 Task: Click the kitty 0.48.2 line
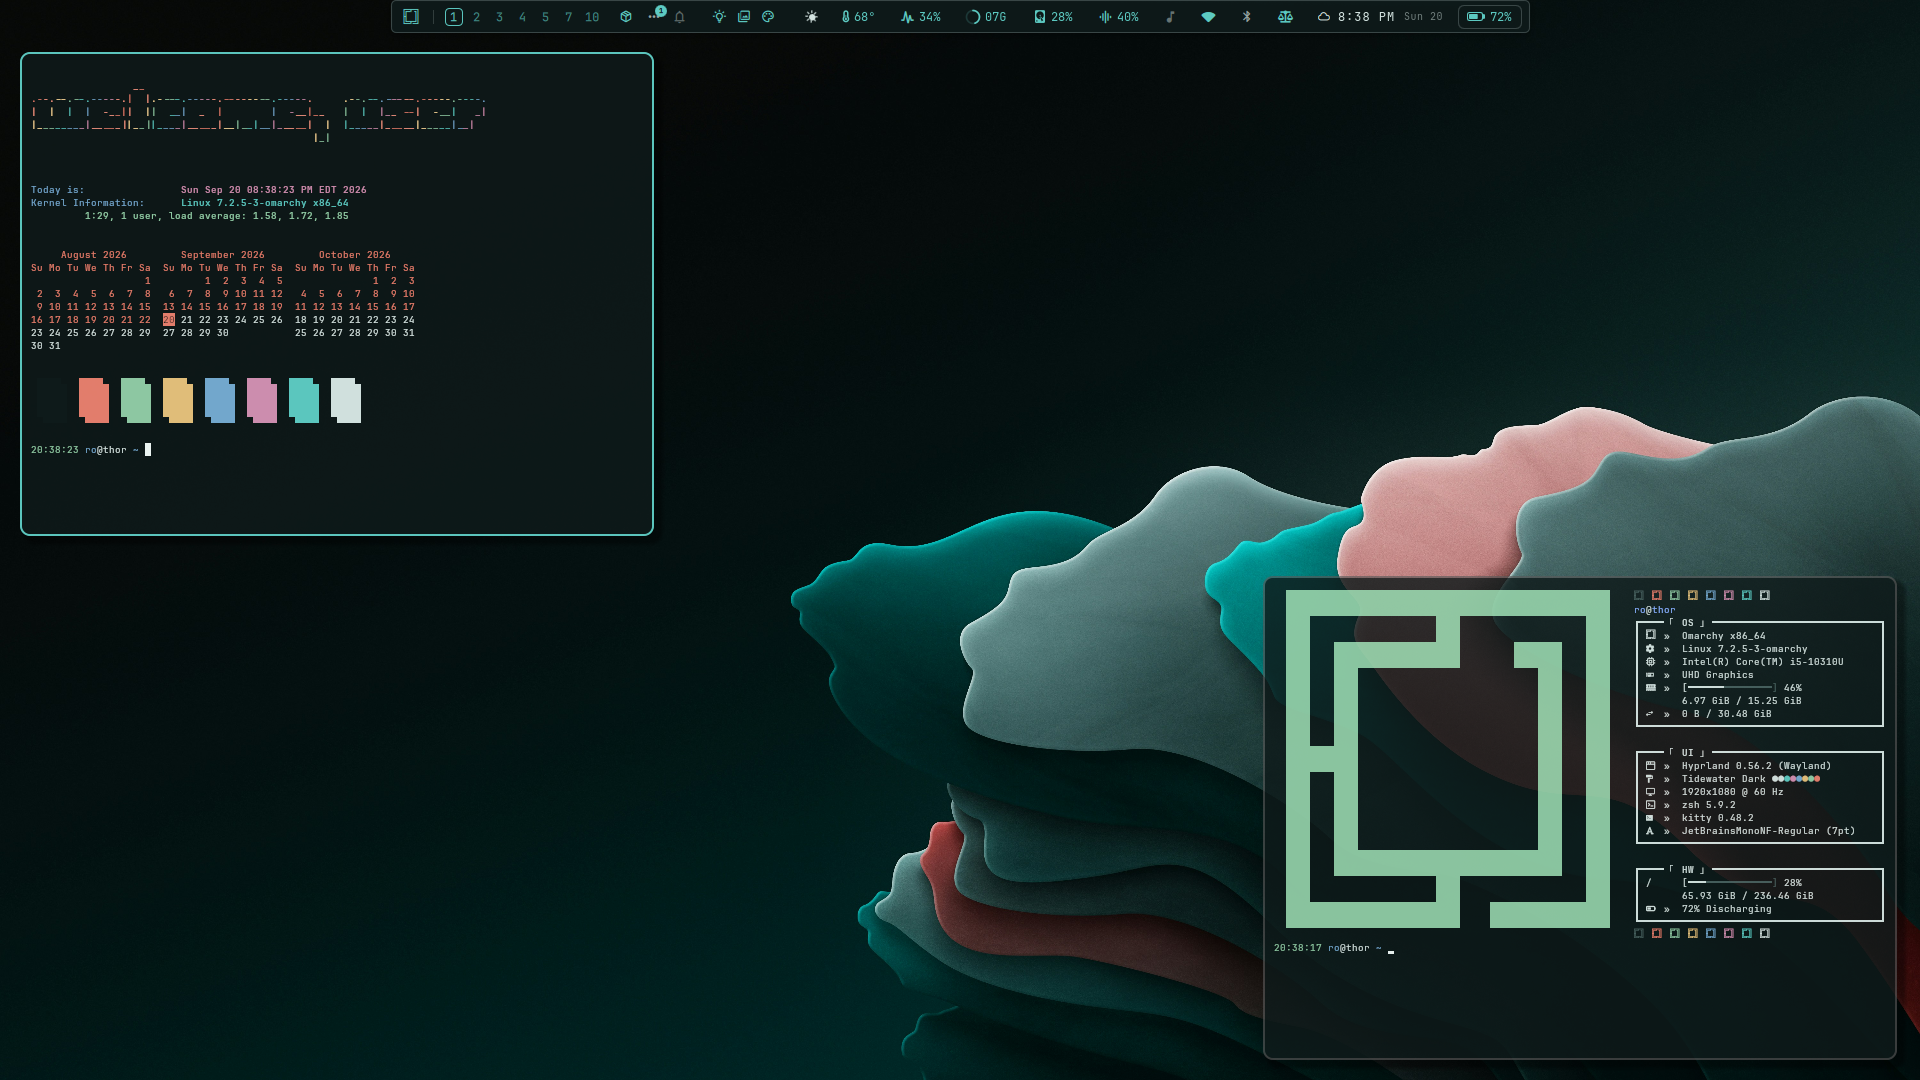click(x=1718, y=818)
